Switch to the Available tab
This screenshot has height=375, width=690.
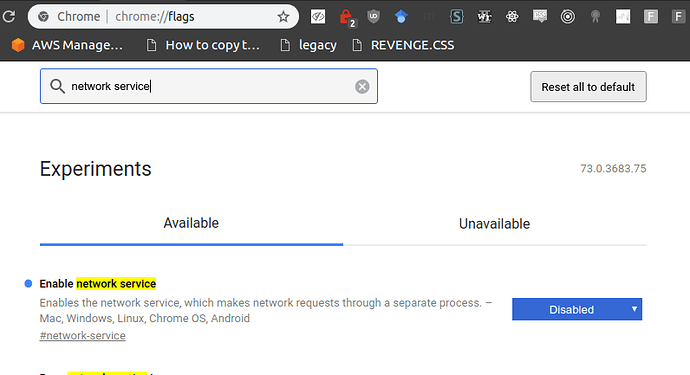click(x=191, y=223)
